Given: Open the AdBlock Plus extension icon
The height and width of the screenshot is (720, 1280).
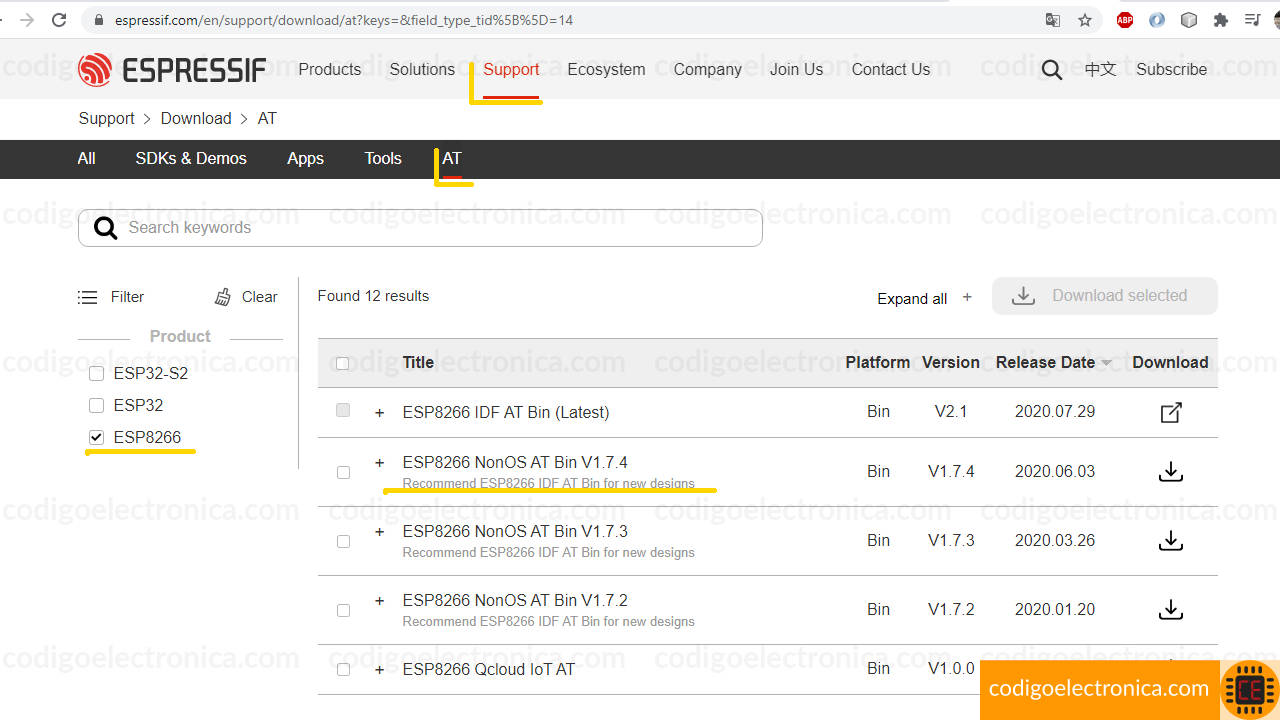Looking at the screenshot, I should [x=1125, y=20].
